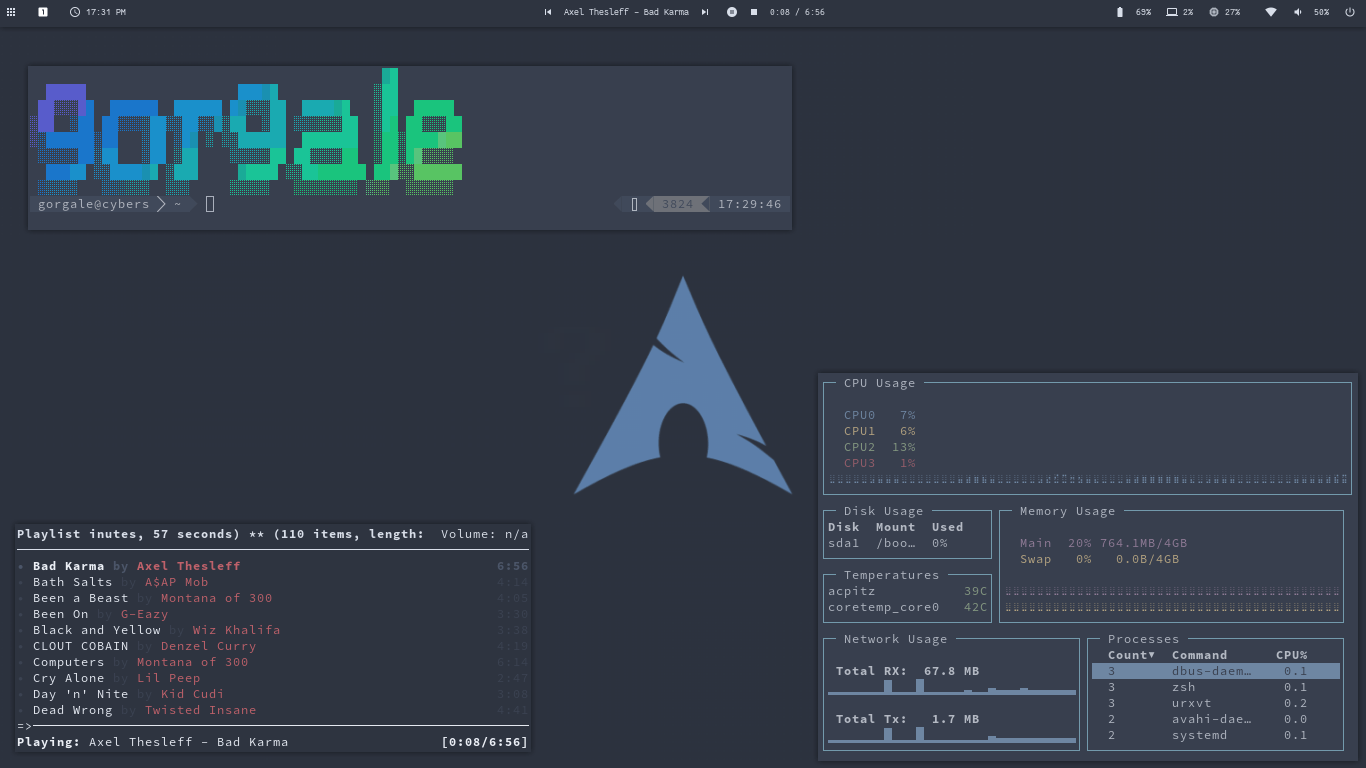Viewport: 1366px width, 768px height.
Task: Click the 50% volume level text
Action: pos(1321,12)
